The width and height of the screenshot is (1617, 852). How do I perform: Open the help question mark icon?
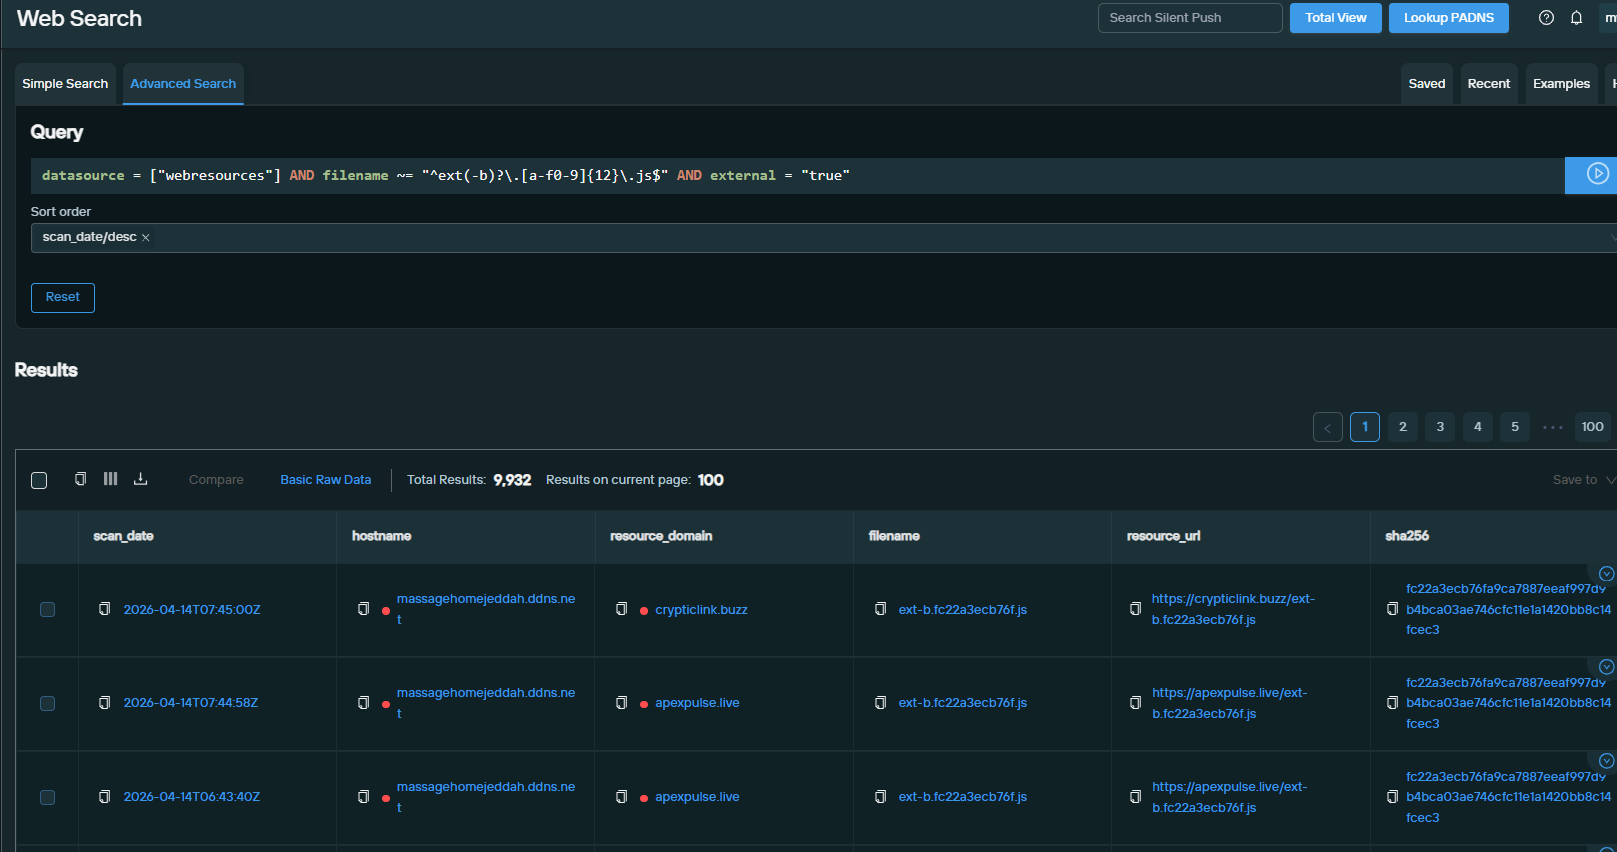click(1546, 18)
